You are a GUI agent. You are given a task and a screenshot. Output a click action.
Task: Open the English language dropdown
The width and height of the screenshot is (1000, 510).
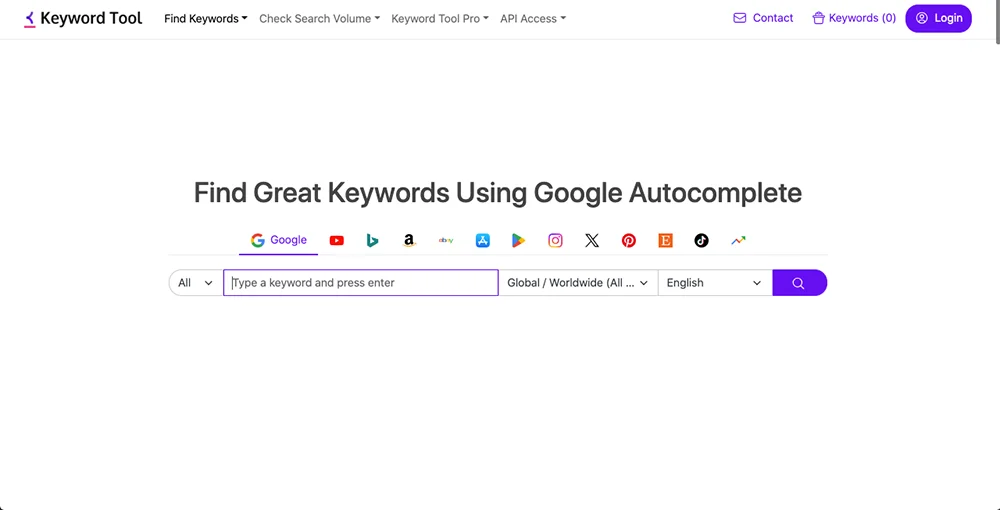[714, 283]
